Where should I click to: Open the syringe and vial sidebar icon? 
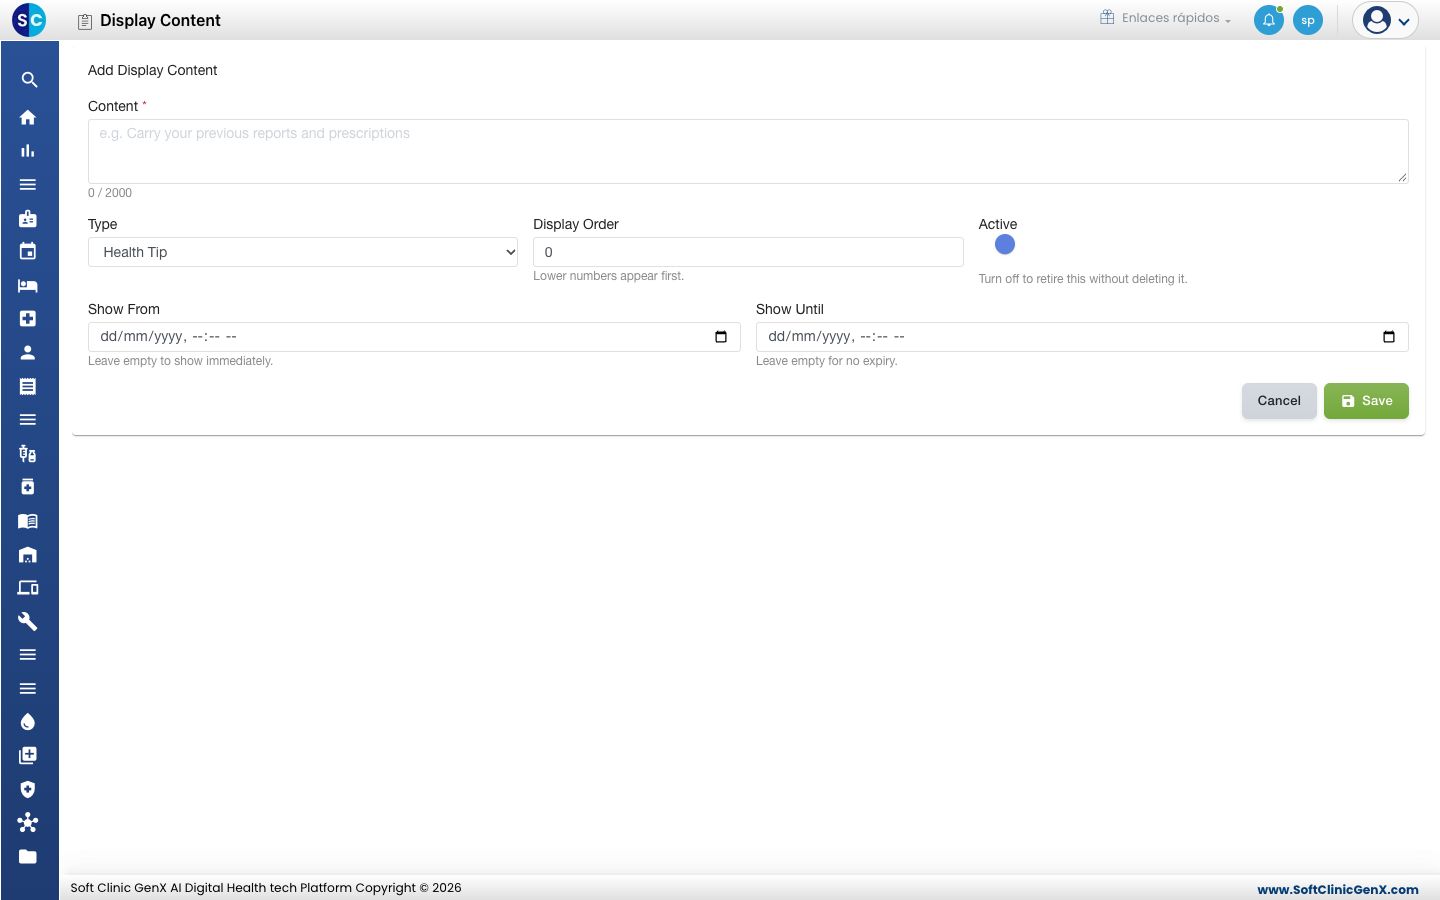pyautogui.click(x=28, y=453)
